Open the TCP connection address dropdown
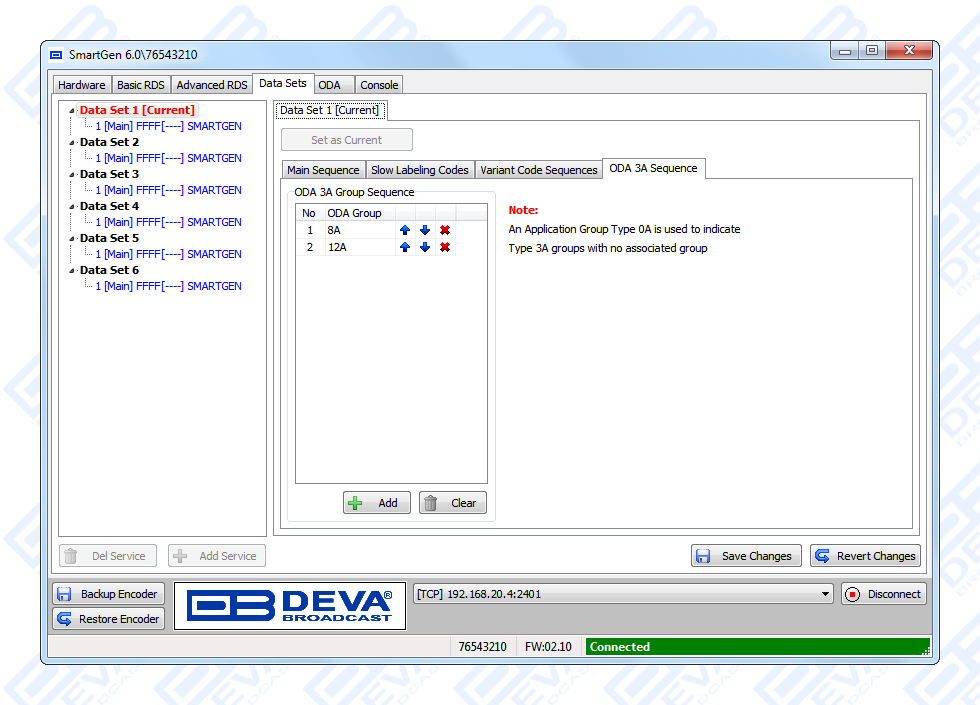The height and width of the screenshot is (705, 980). [825, 594]
